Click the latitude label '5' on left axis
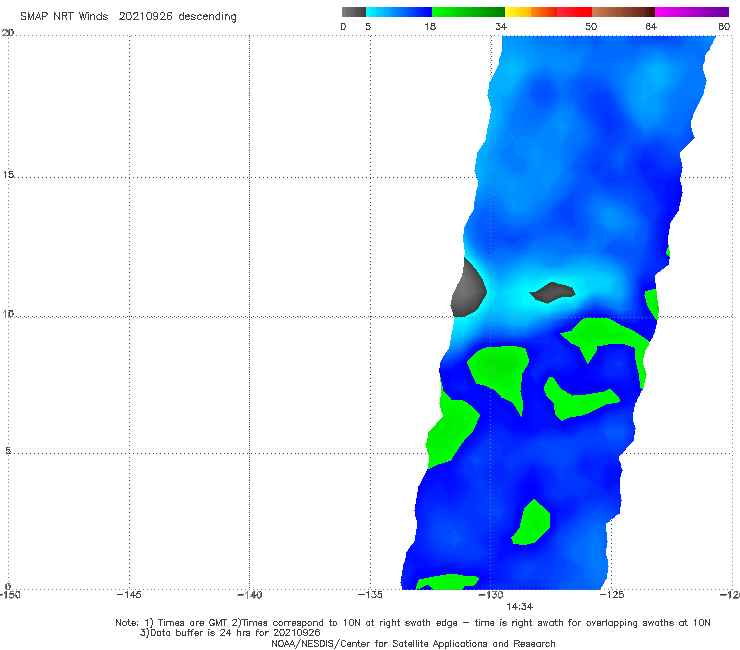The image size is (740, 650). tap(8, 451)
